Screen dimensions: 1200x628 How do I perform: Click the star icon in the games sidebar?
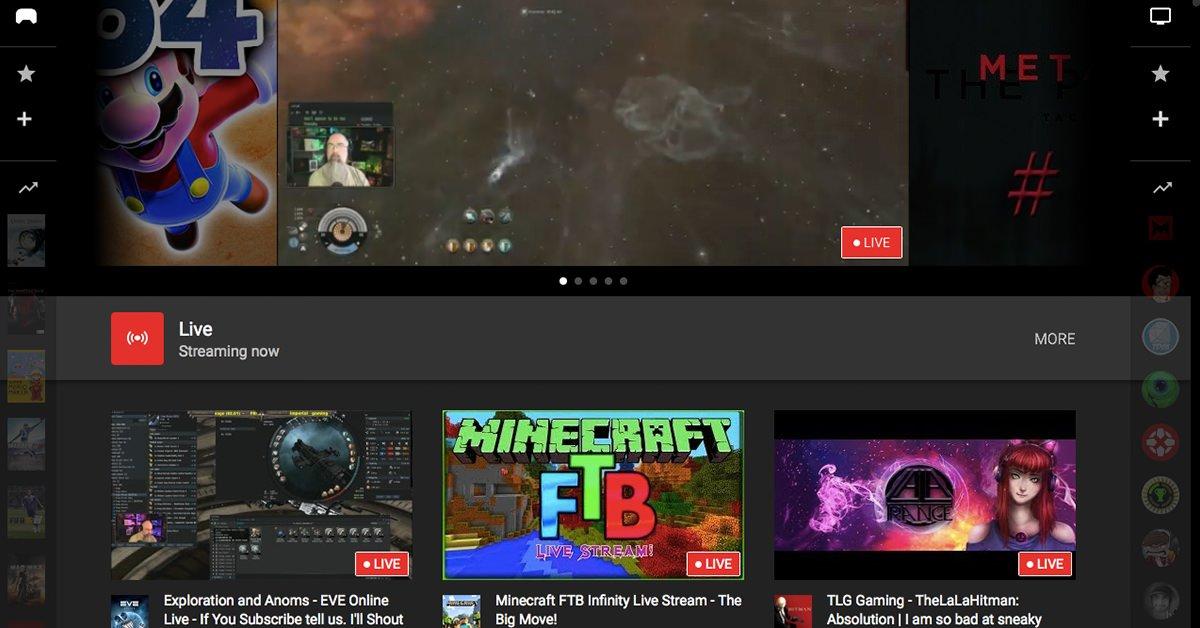[x=26, y=73]
